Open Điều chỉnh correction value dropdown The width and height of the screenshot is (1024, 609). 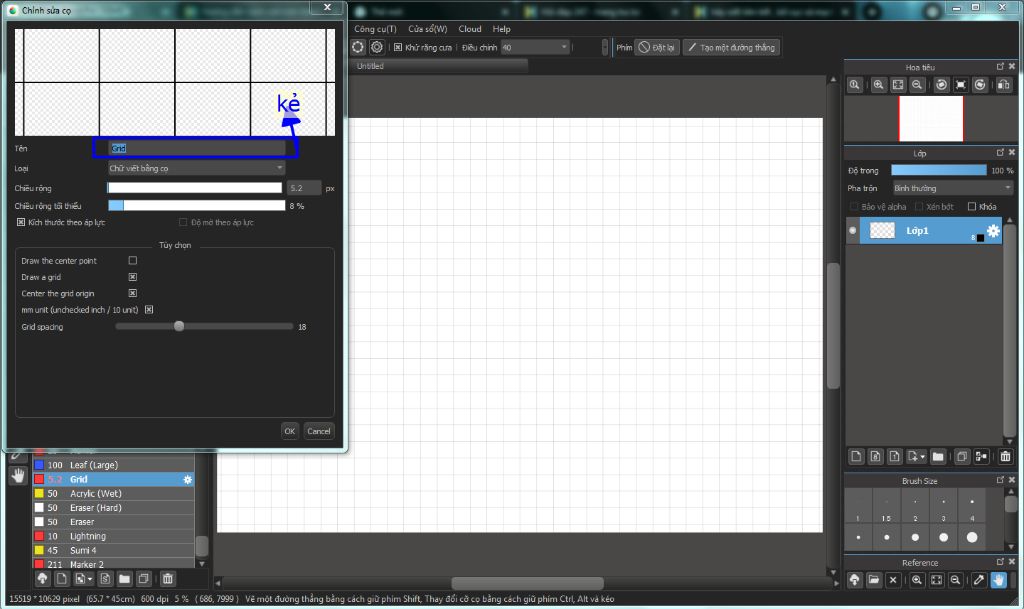[536, 47]
